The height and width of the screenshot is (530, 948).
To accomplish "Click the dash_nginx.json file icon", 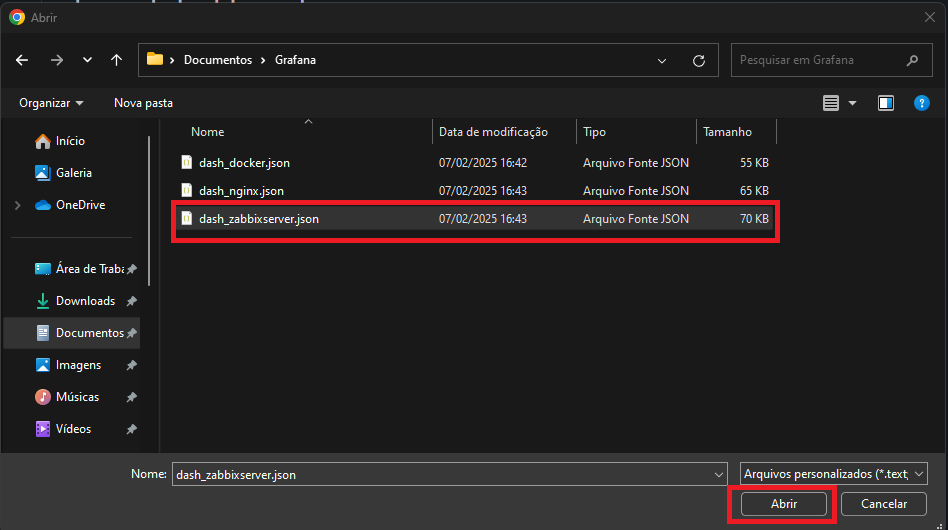I will (x=187, y=190).
